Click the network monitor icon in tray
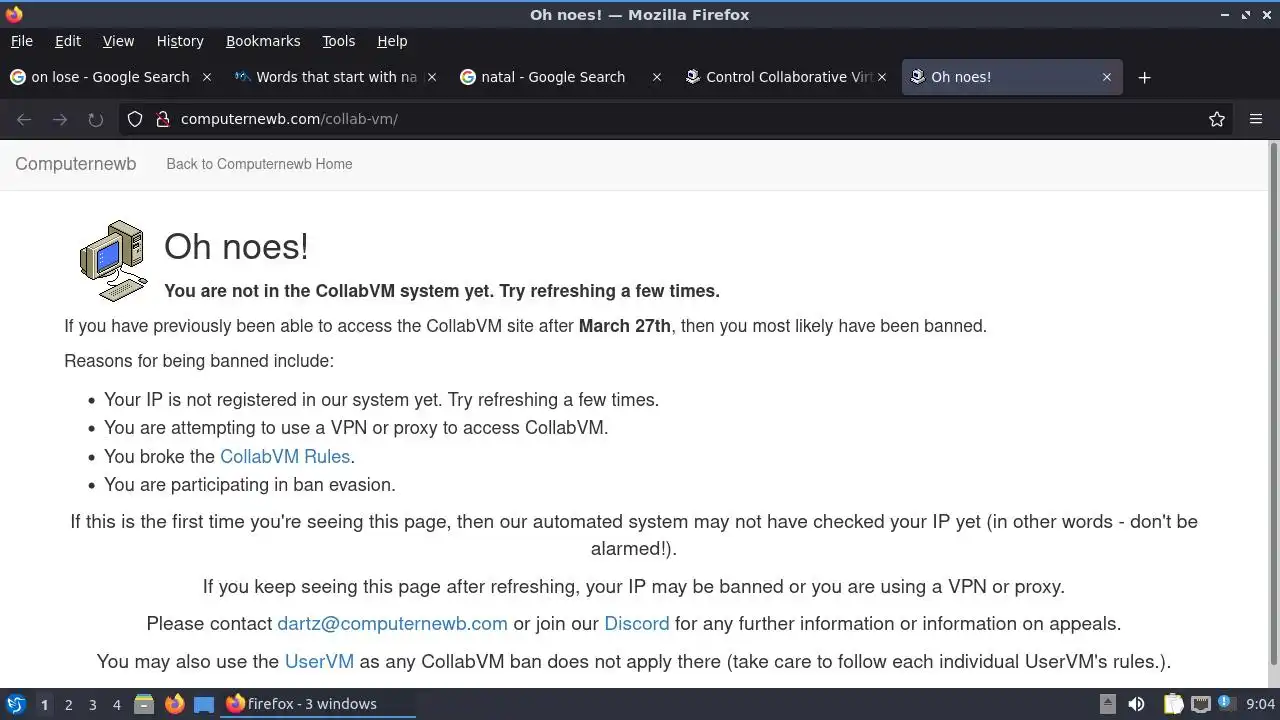The width and height of the screenshot is (1280, 720). coord(1200,704)
